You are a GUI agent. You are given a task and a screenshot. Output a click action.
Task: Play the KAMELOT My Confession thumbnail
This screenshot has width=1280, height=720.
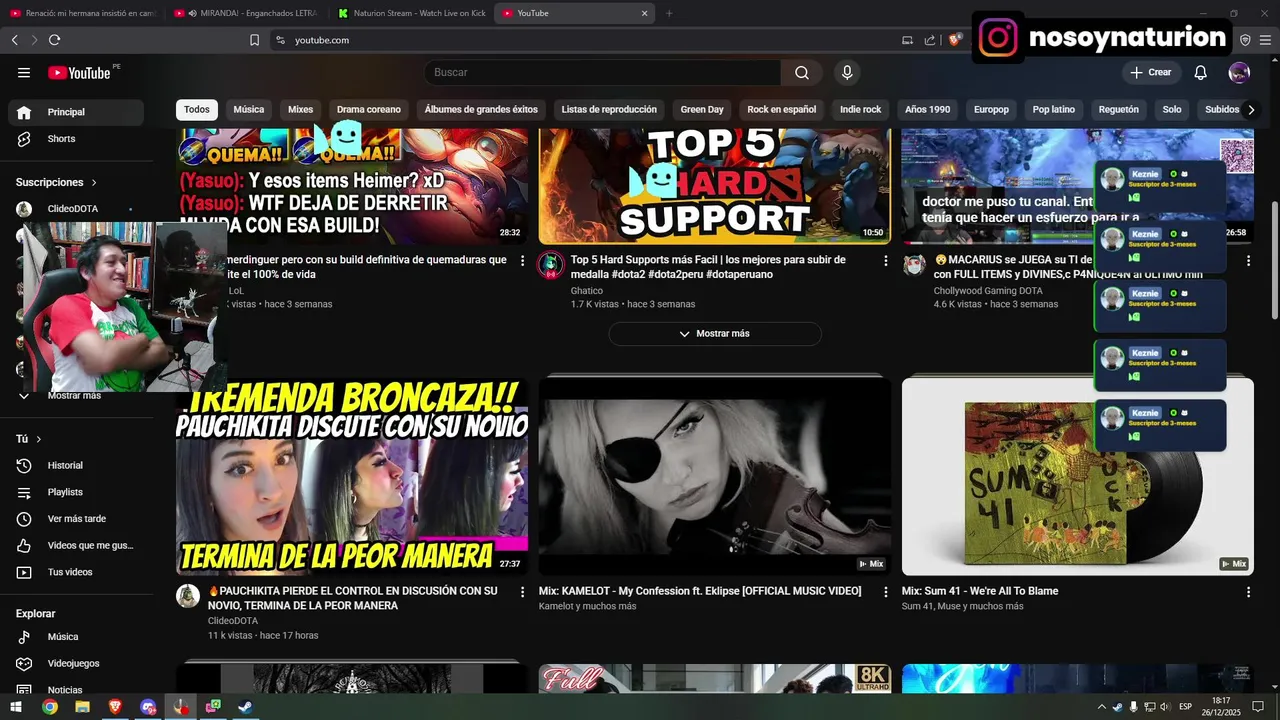(x=715, y=476)
